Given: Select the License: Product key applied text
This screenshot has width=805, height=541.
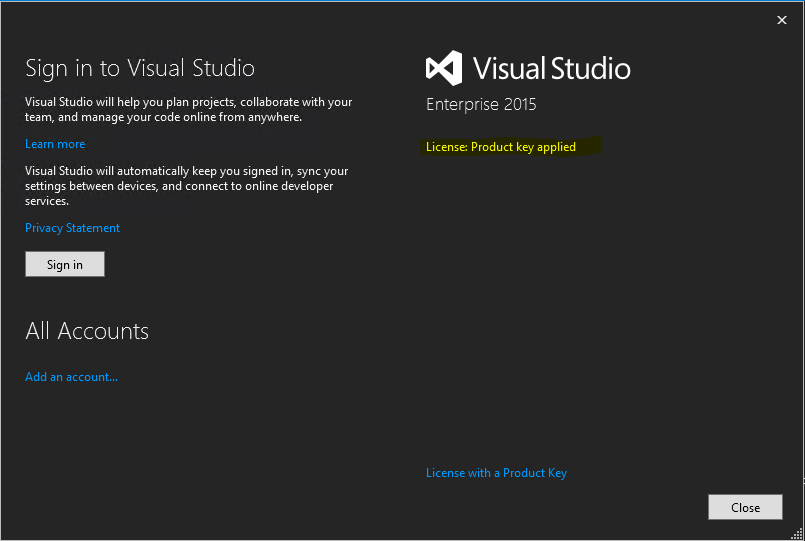Looking at the screenshot, I should tap(501, 147).
